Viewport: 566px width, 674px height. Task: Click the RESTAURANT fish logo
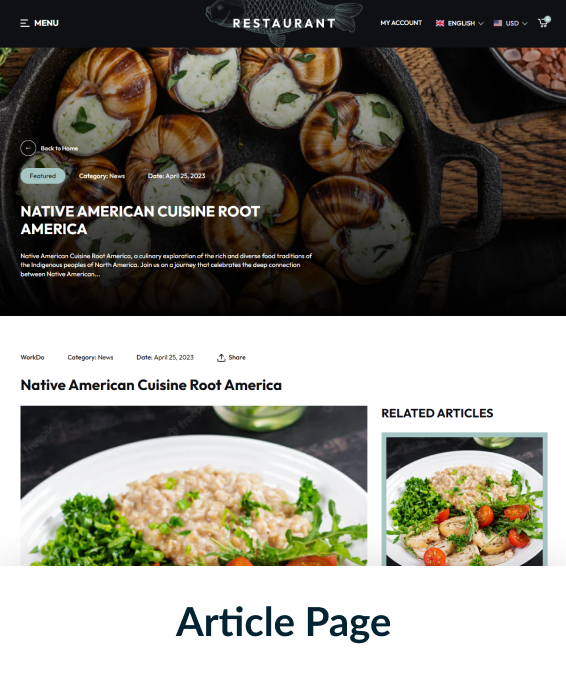(284, 22)
